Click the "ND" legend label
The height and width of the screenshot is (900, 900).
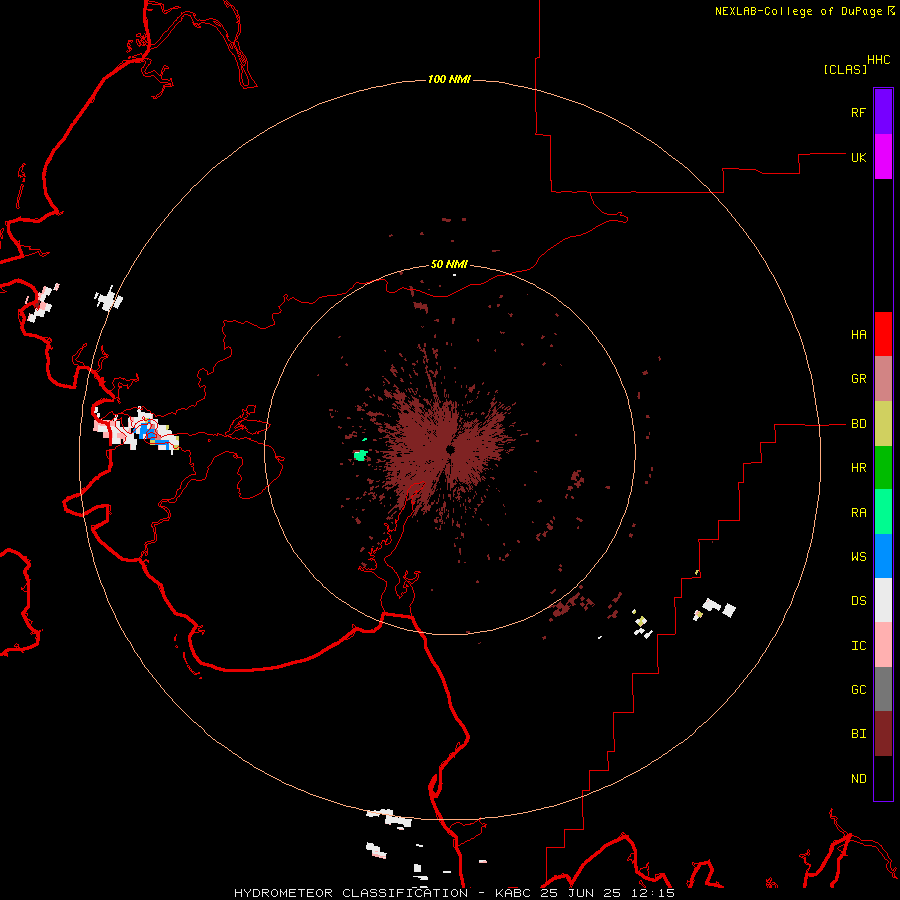[858, 779]
